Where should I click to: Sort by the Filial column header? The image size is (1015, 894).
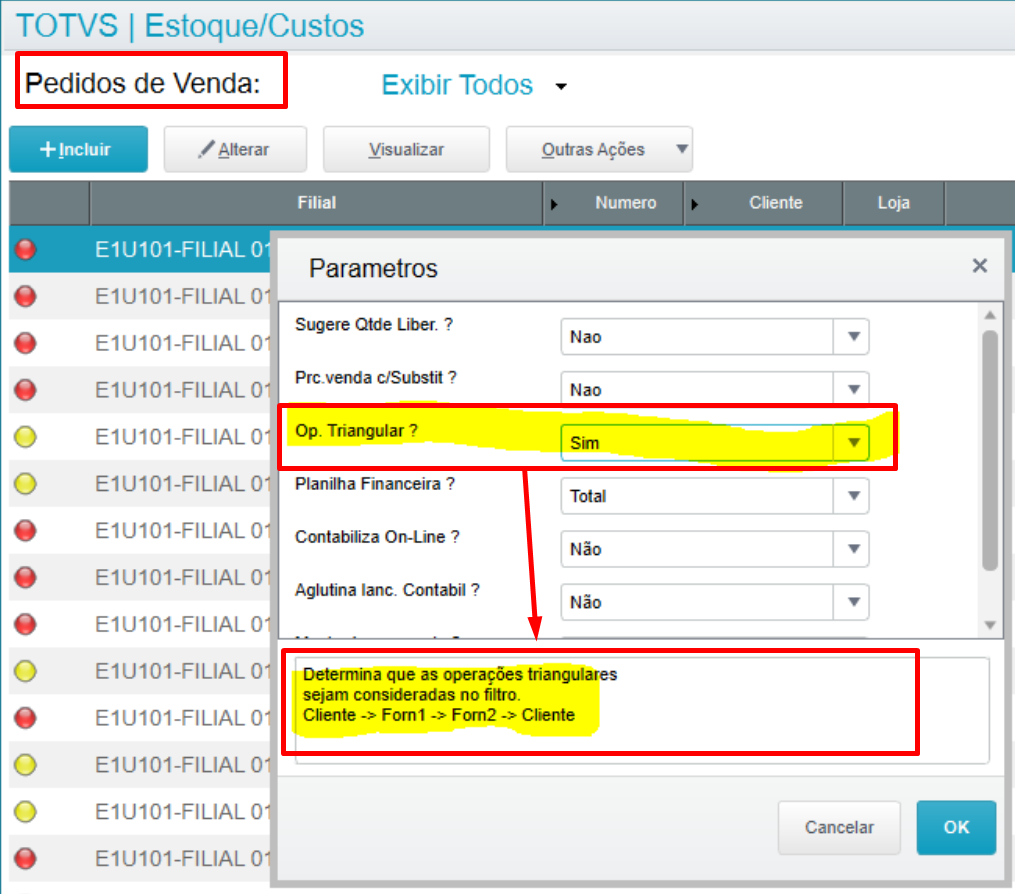tap(317, 203)
